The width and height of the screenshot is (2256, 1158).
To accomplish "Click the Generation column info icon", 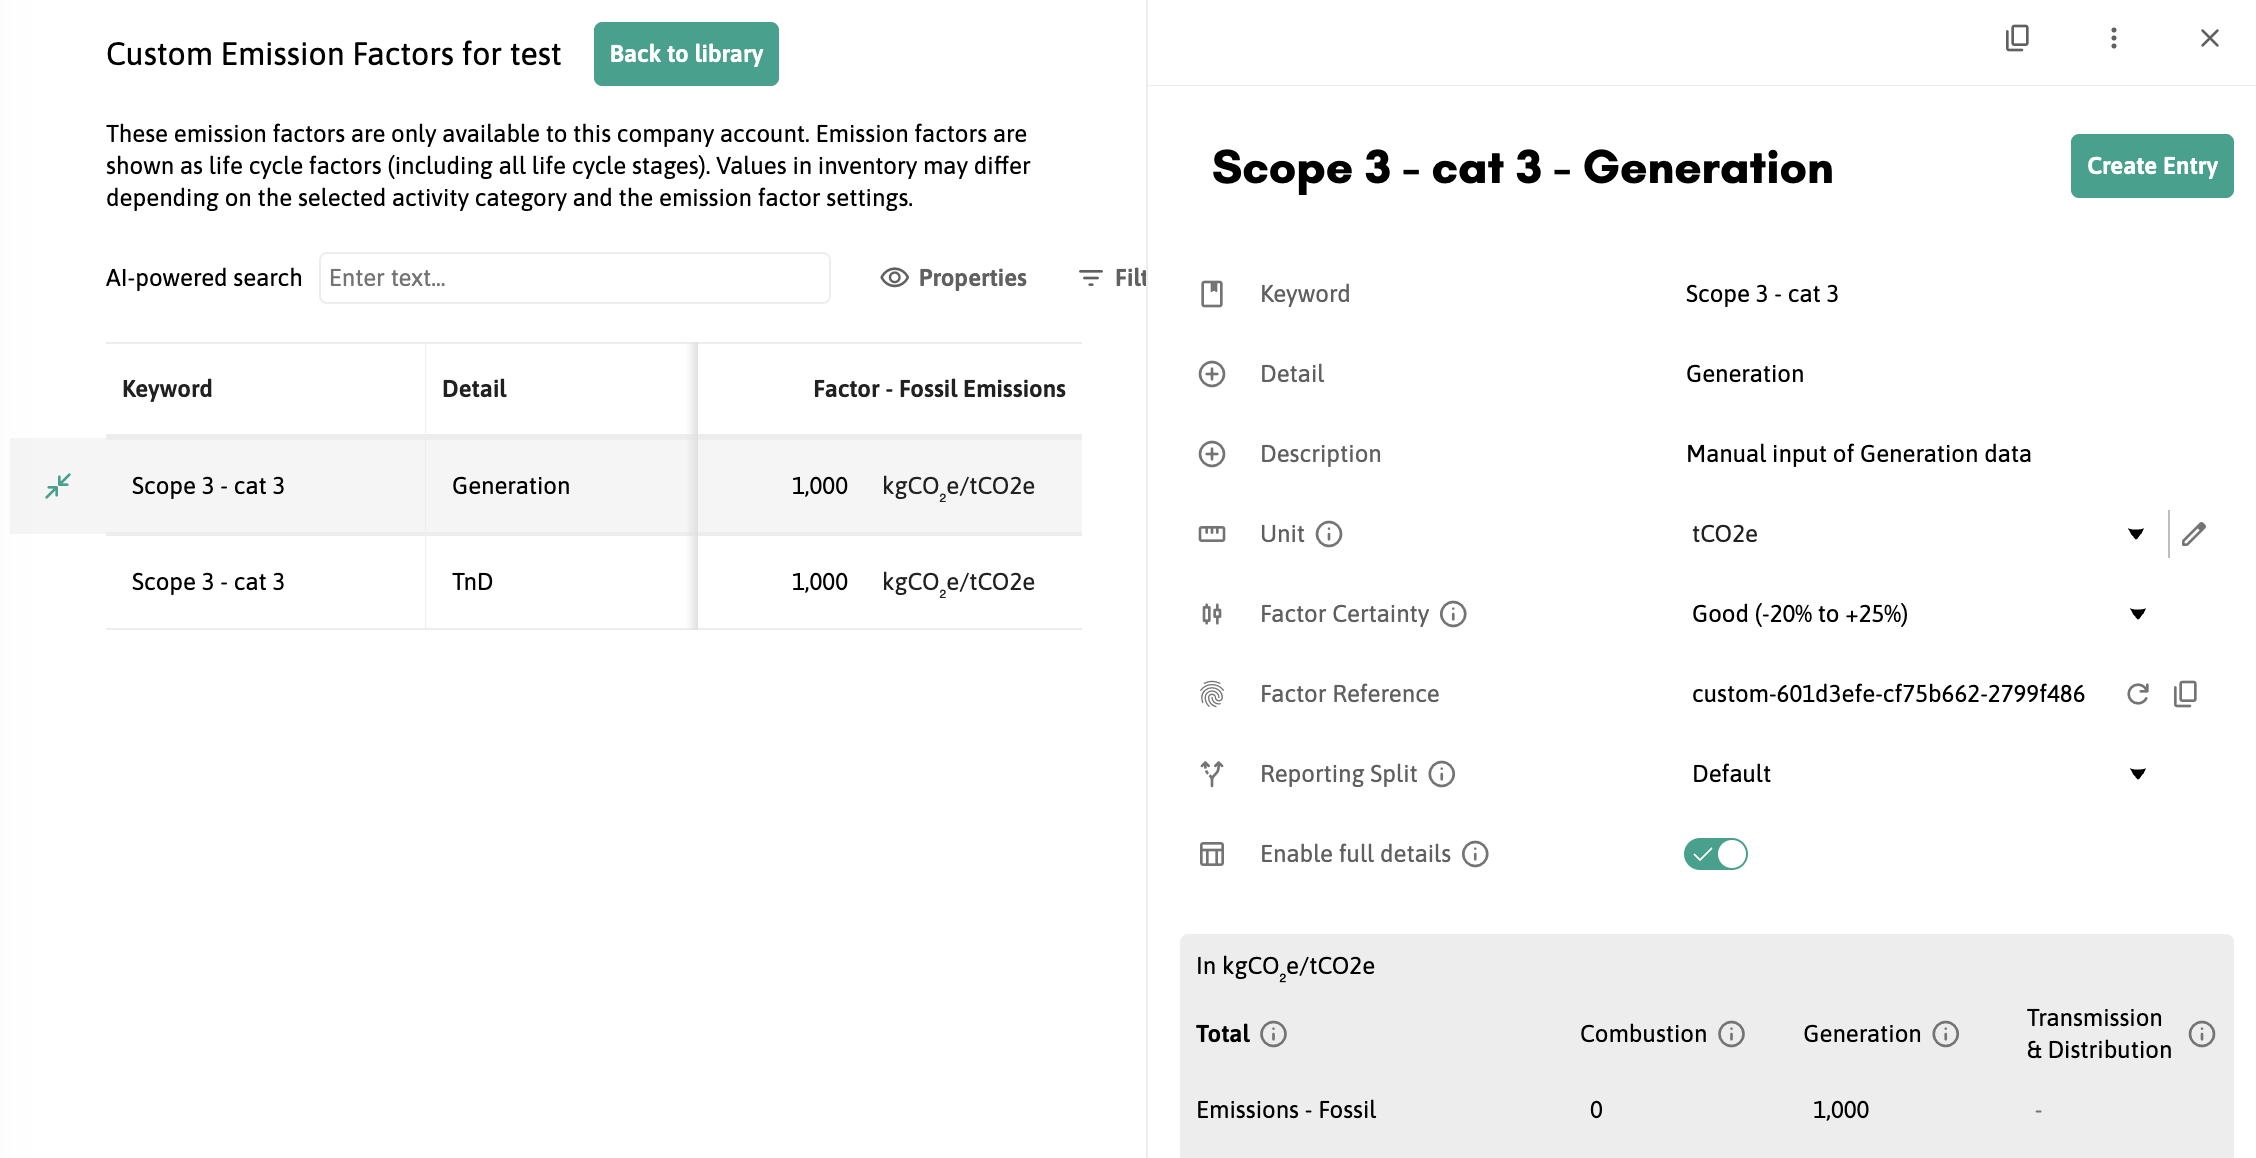I will [1945, 1034].
